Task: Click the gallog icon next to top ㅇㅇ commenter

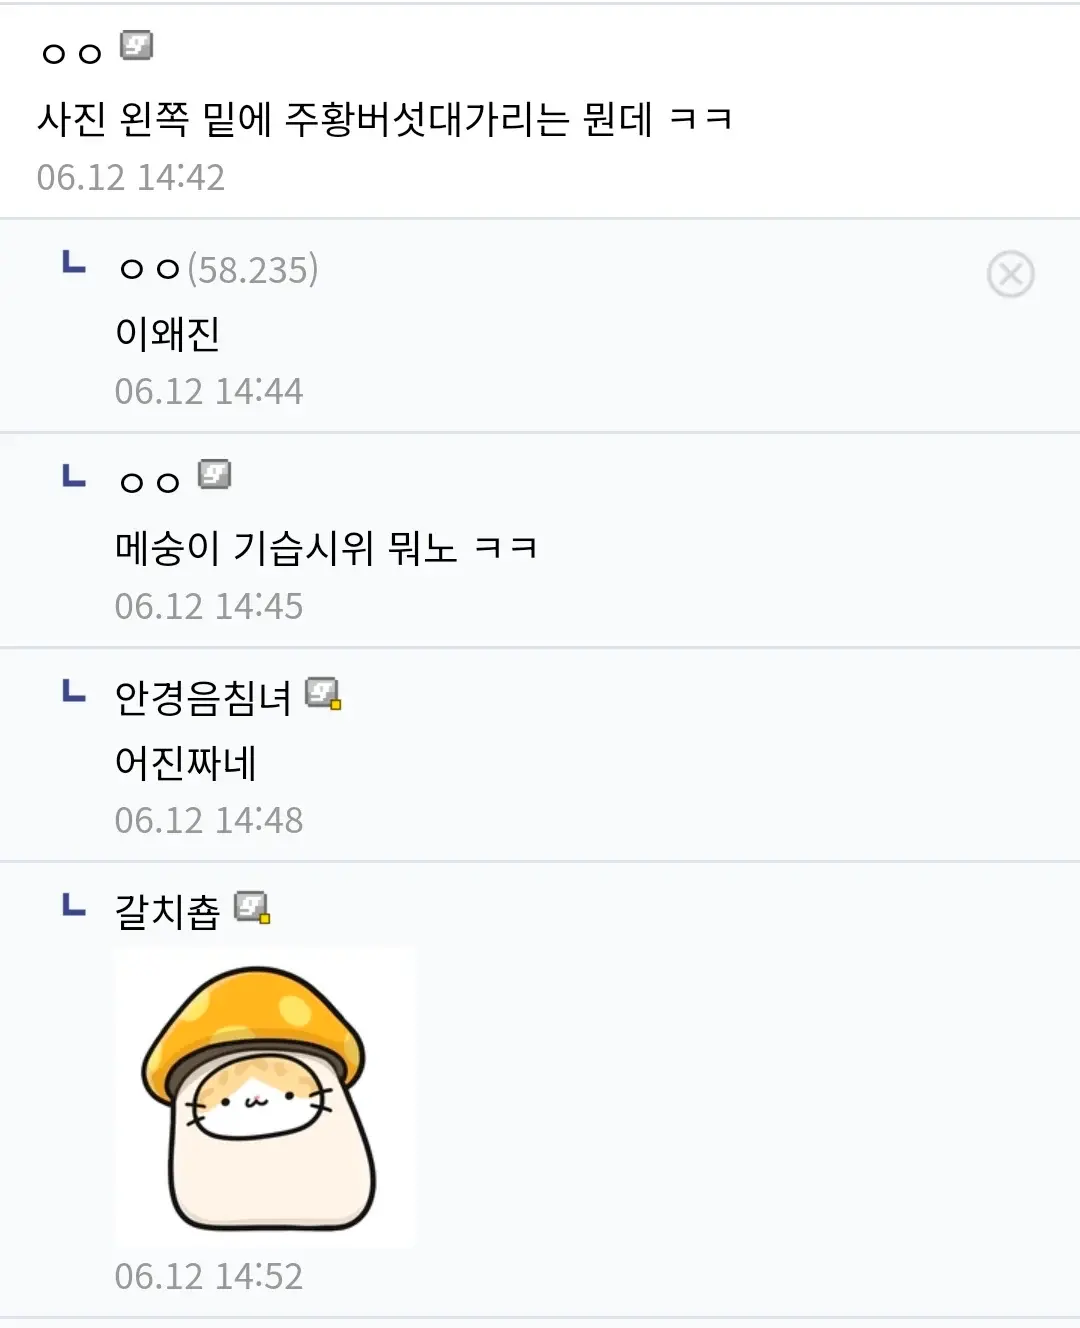Action: (x=136, y=46)
